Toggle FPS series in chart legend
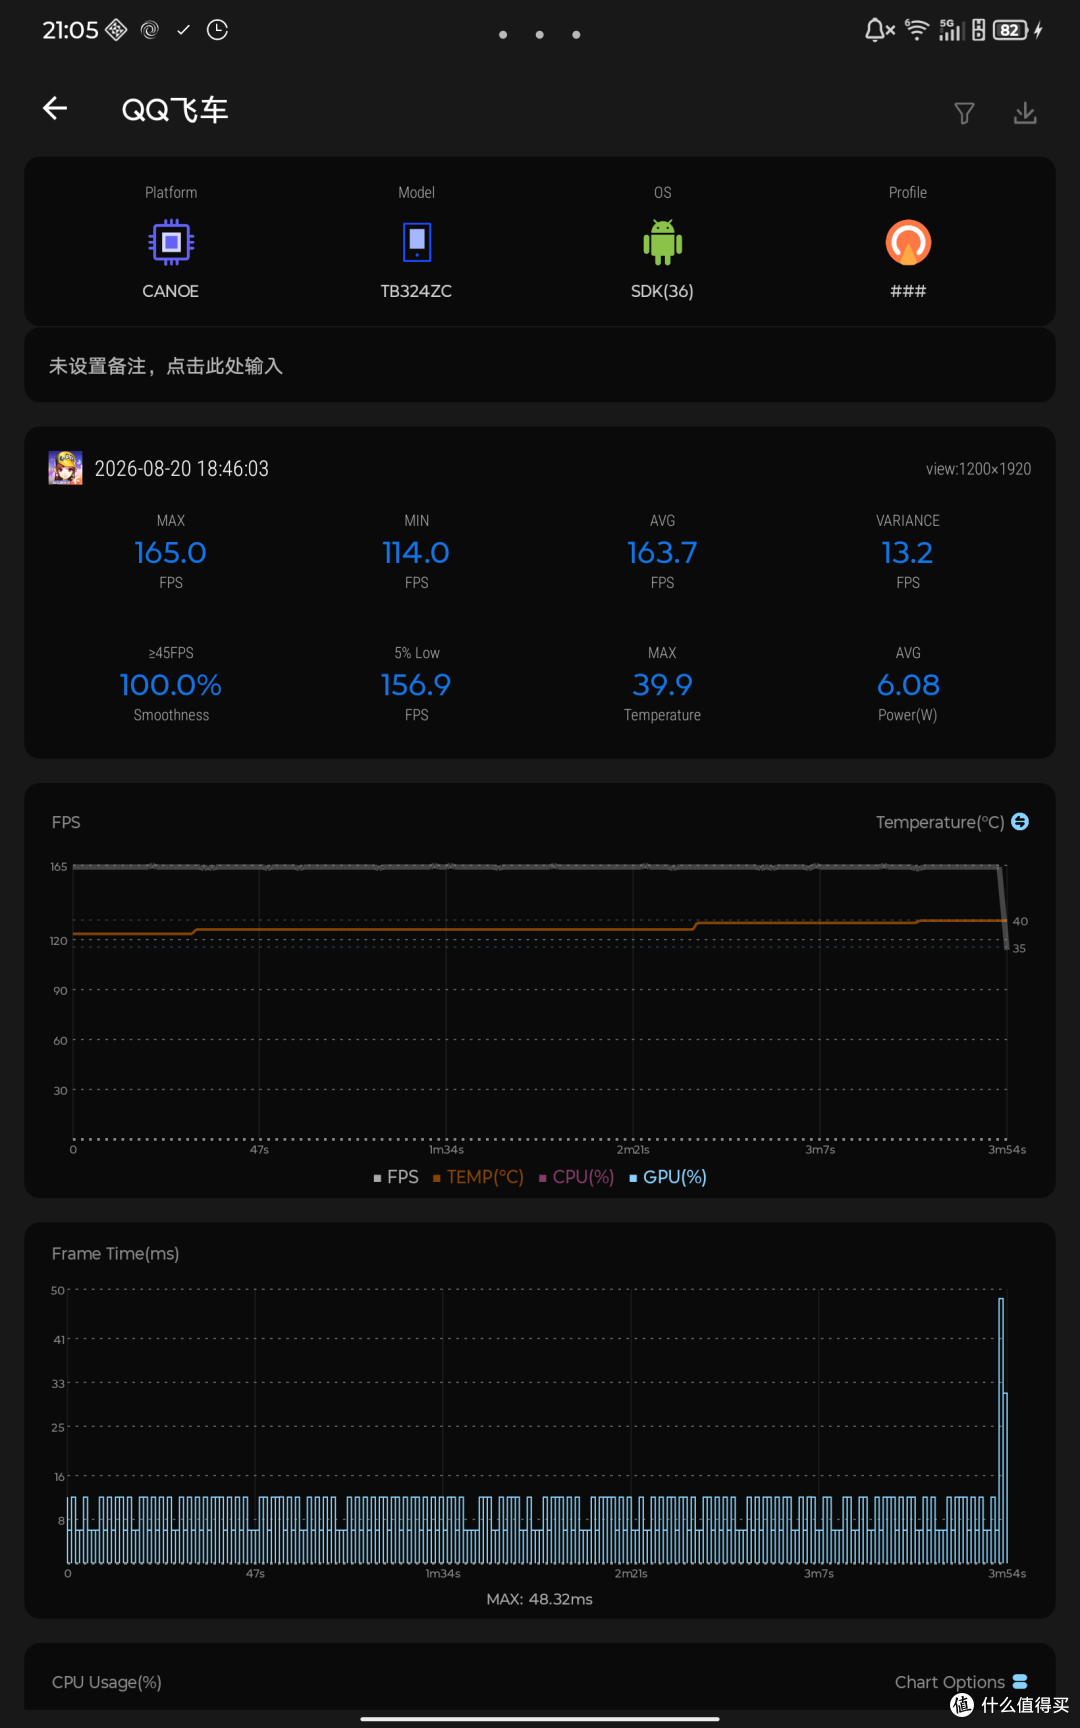The image size is (1080, 1728). click(396, 1177)
